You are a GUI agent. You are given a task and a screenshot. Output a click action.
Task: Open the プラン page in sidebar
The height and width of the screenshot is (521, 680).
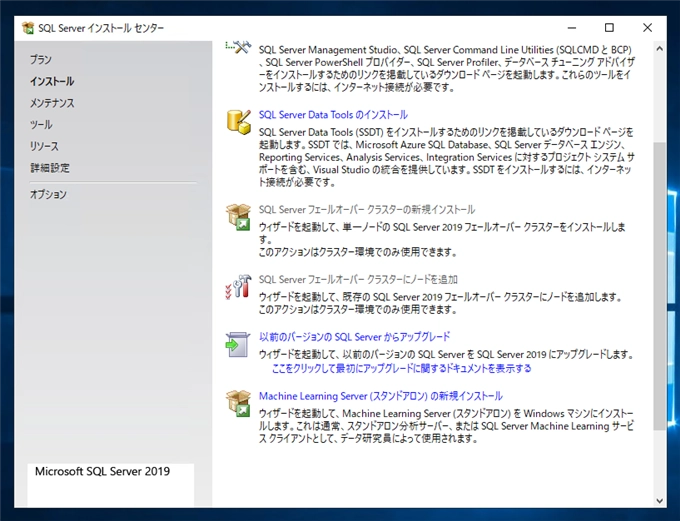pos(41,59)
